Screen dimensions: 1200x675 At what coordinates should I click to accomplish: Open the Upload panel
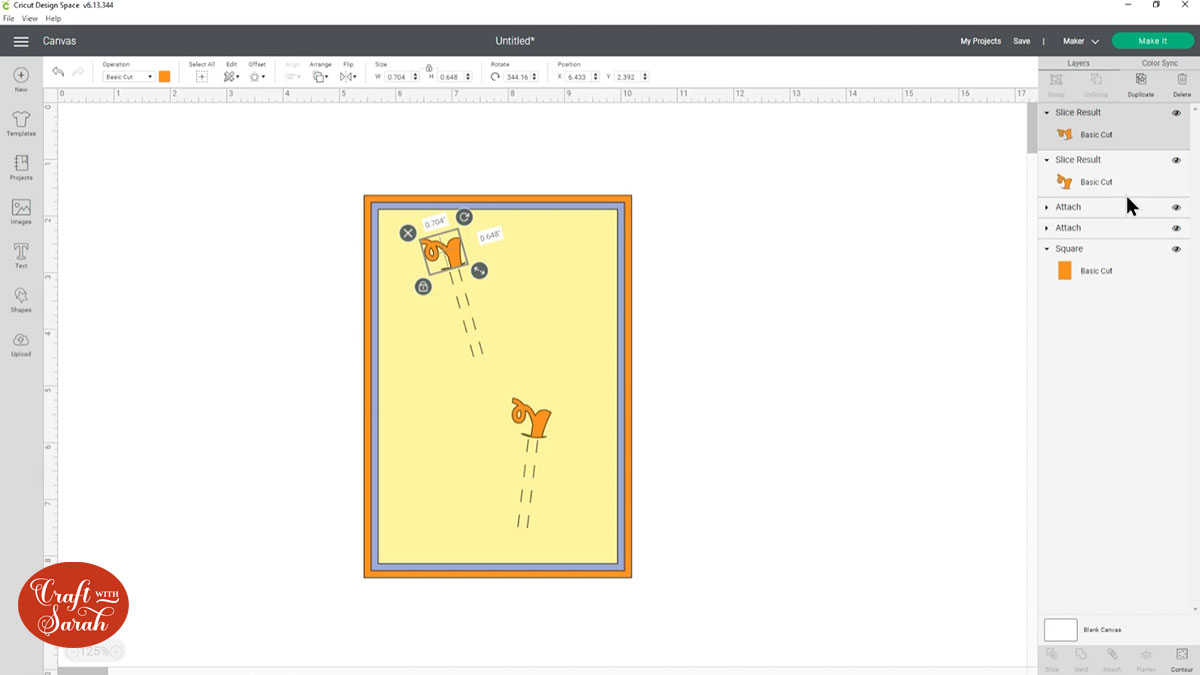(21, 343)
